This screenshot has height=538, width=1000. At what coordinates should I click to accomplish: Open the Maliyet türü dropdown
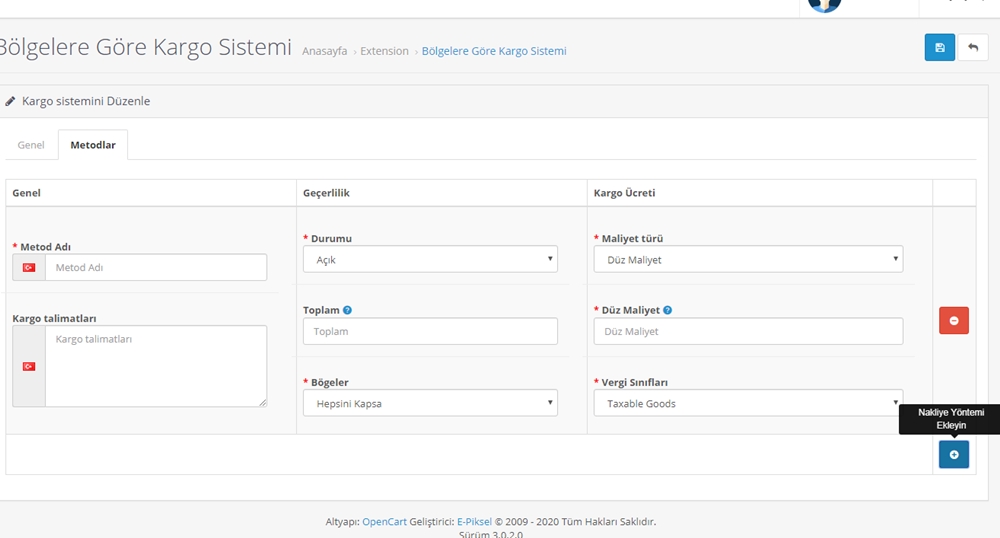click(x=748, y=259)
